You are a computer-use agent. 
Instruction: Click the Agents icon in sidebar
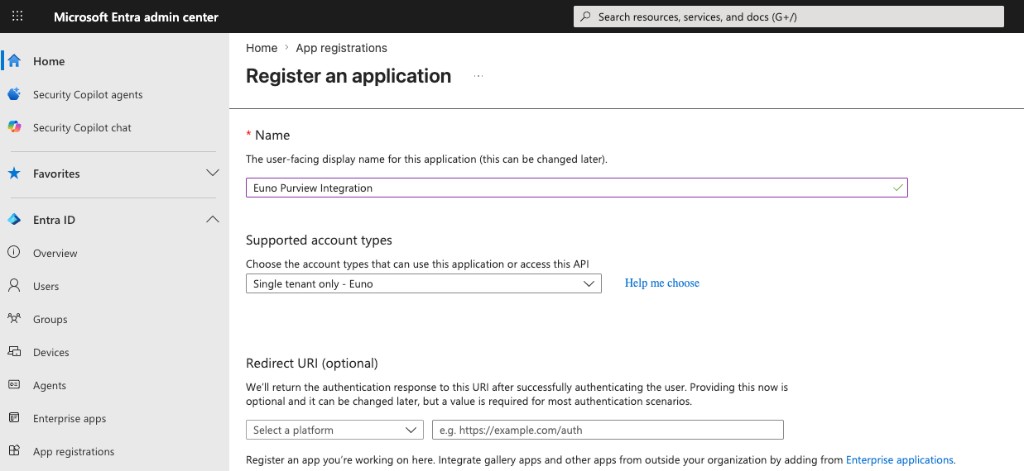click(14, 385)
